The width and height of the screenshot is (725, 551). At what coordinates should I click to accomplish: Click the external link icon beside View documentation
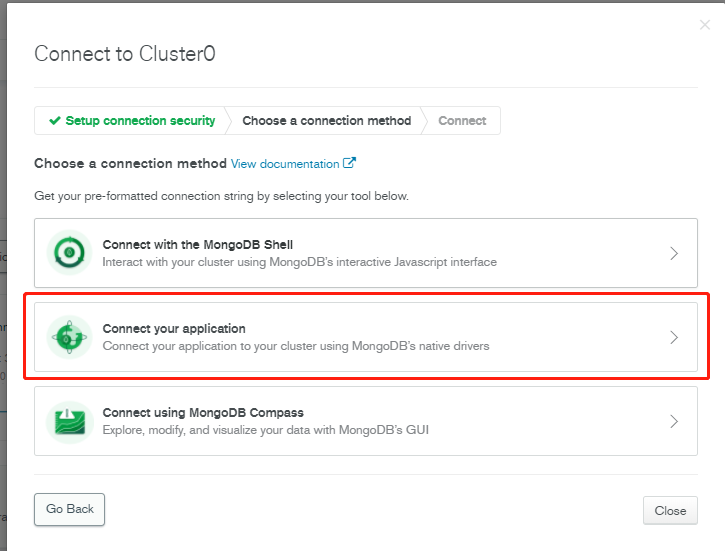pyautogui.click(x=349, y=163)
